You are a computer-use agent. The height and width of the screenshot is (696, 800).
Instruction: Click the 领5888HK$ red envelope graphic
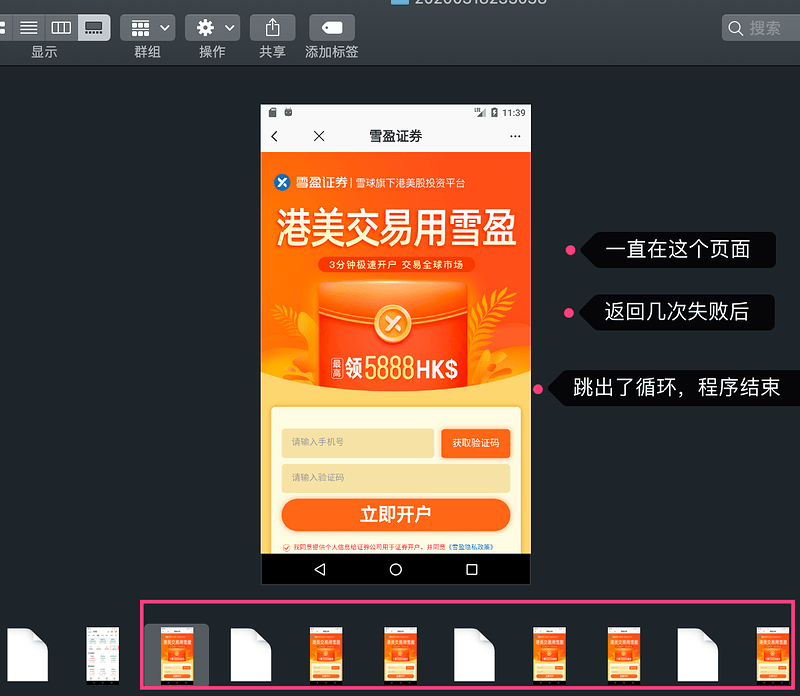click(393, 334)
